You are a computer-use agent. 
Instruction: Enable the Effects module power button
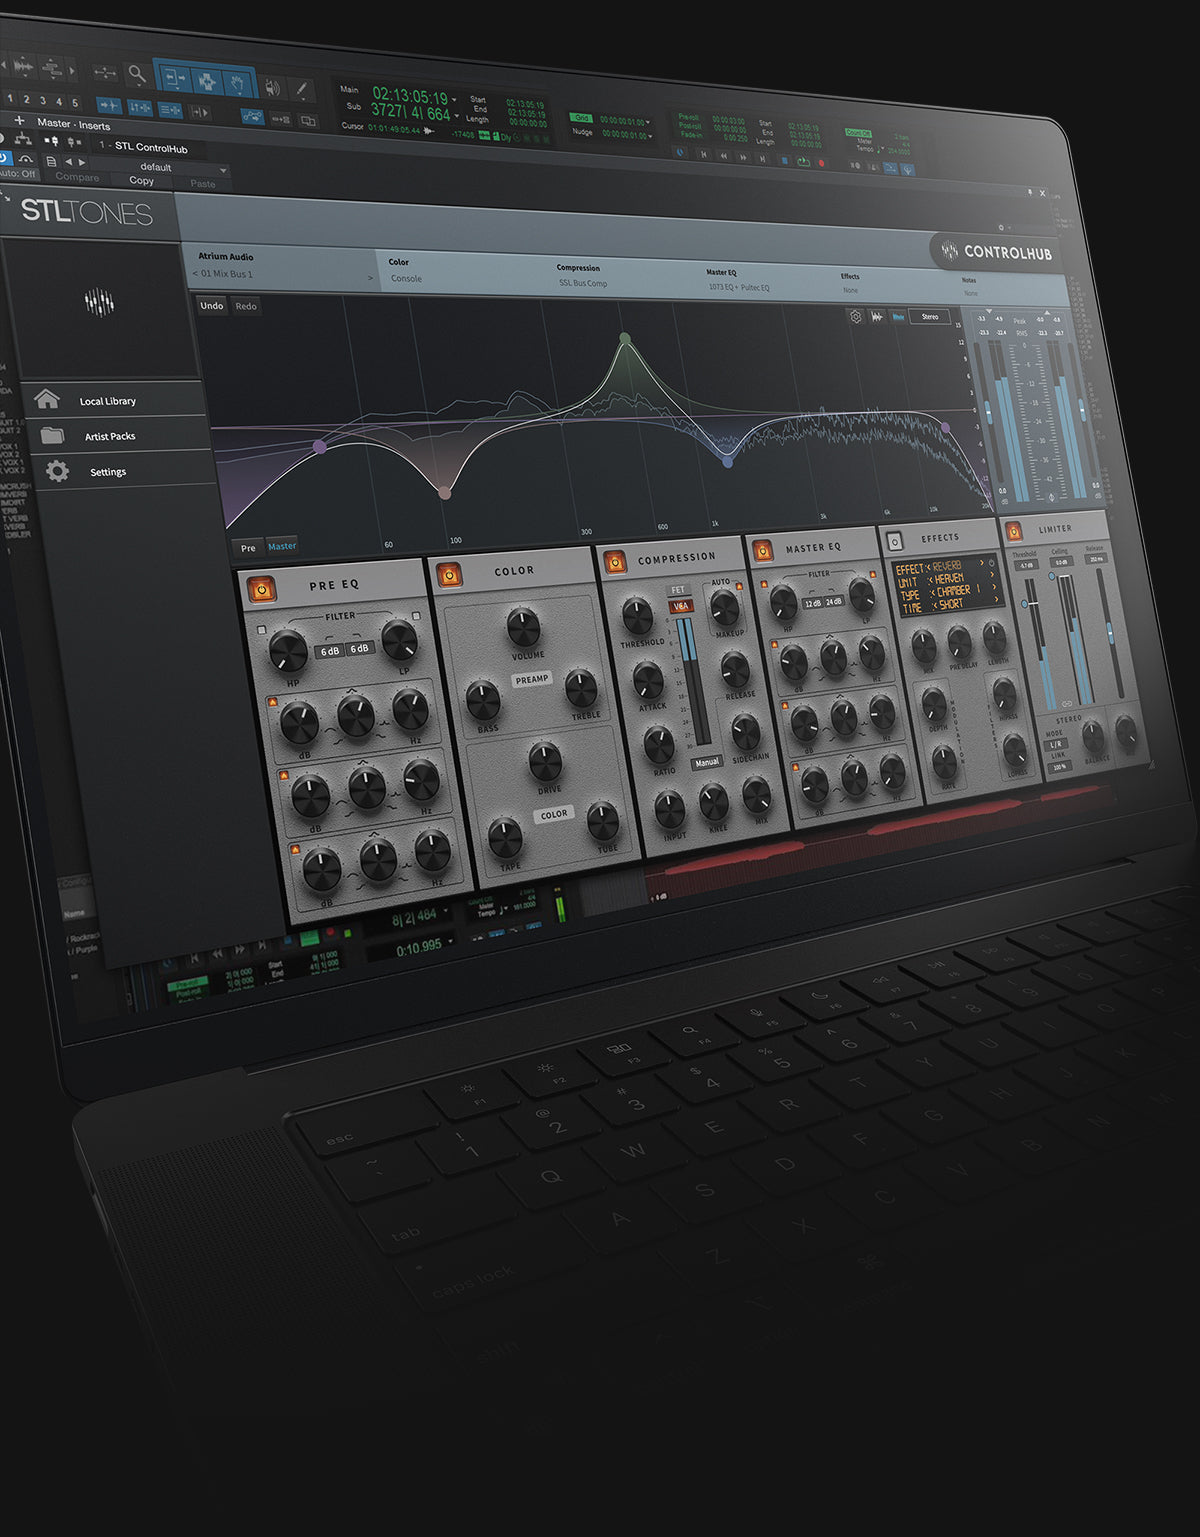(895, 541)
